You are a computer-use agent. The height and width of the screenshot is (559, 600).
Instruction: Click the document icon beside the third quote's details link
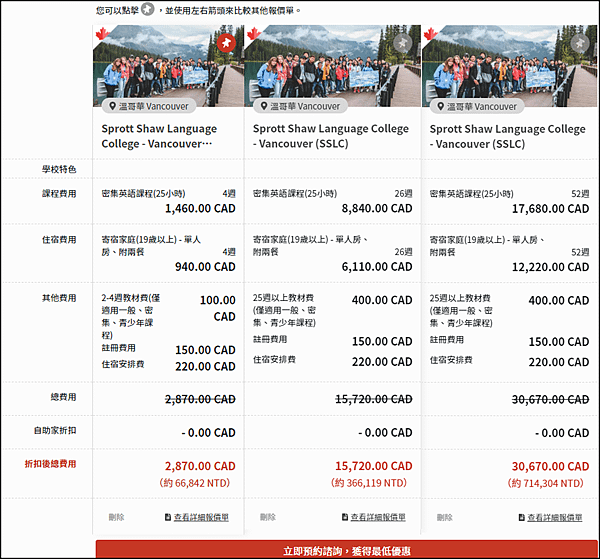(522, 517)
